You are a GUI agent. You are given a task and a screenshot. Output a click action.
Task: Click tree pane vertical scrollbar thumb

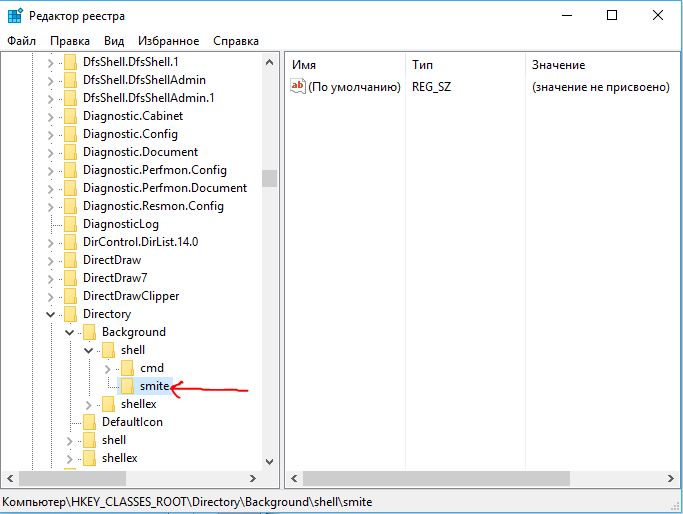[x=270, y=178]
